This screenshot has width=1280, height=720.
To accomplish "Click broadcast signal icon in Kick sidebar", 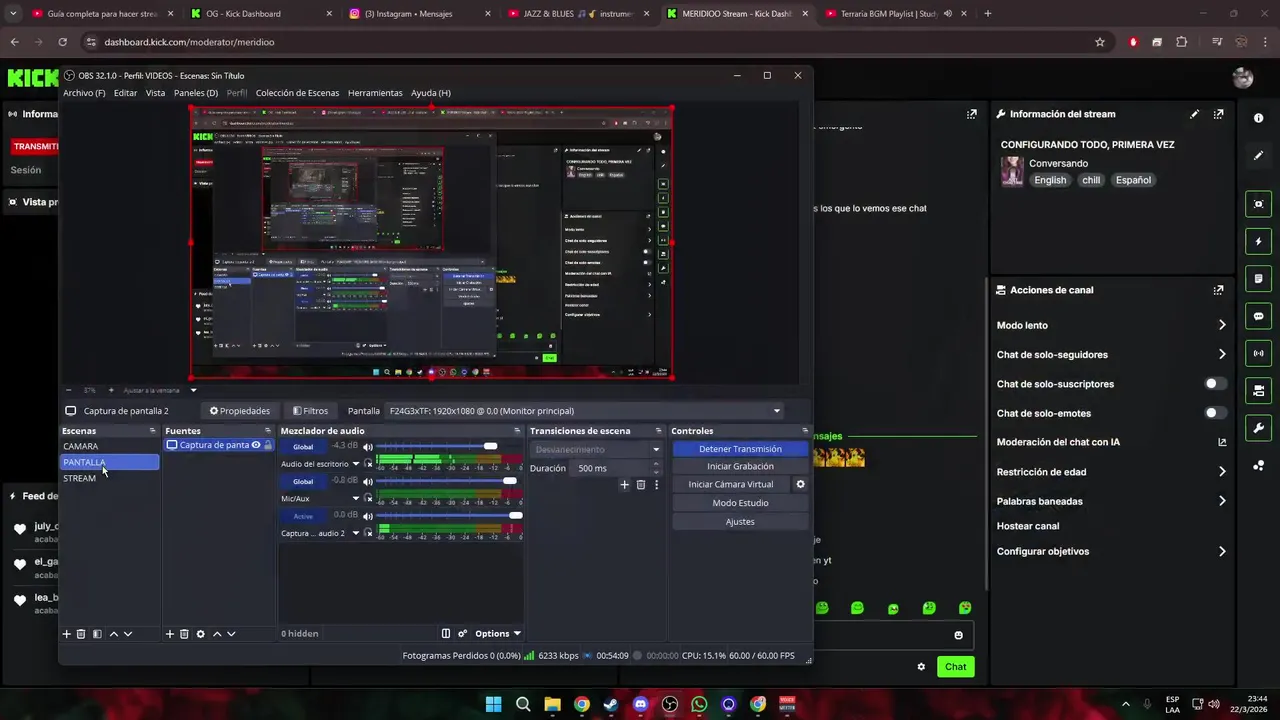I will point(1258,353).
